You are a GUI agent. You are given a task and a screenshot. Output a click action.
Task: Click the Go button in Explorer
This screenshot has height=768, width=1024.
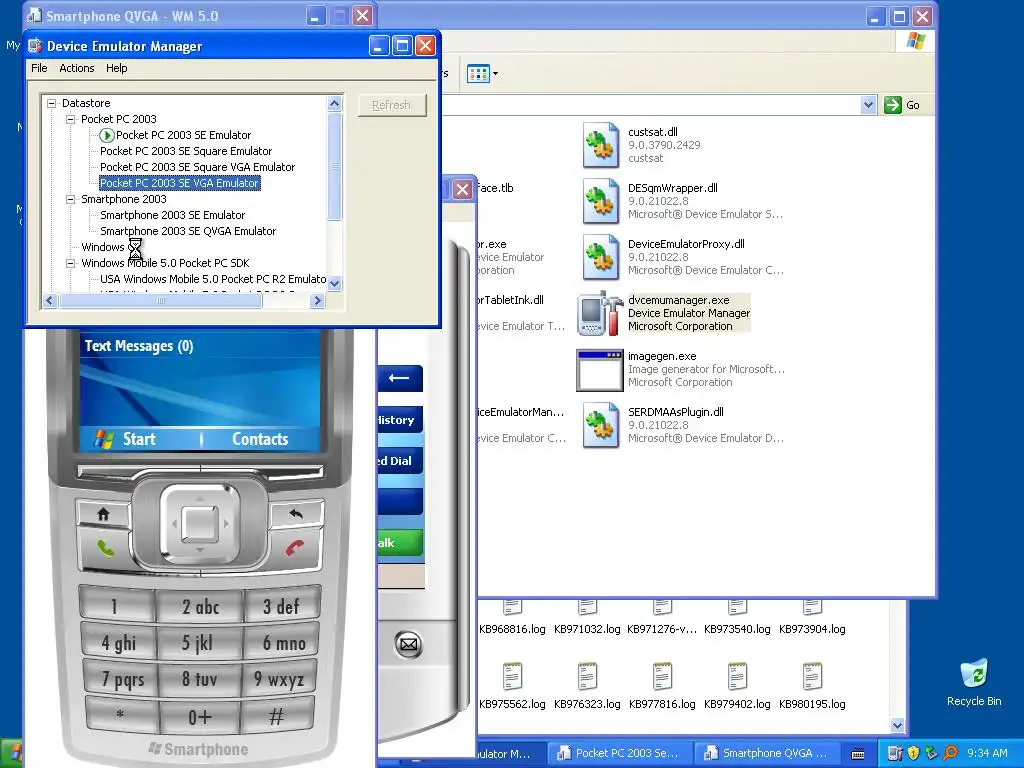click(x=902, y=105)
